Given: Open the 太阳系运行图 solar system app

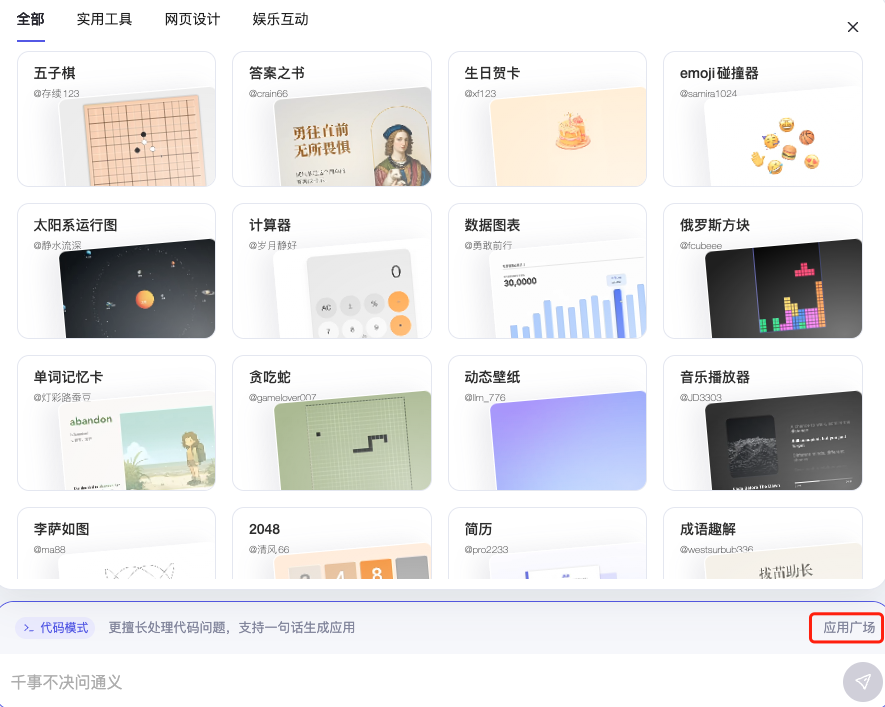Looking at the screenshot, I should (117, 271).
